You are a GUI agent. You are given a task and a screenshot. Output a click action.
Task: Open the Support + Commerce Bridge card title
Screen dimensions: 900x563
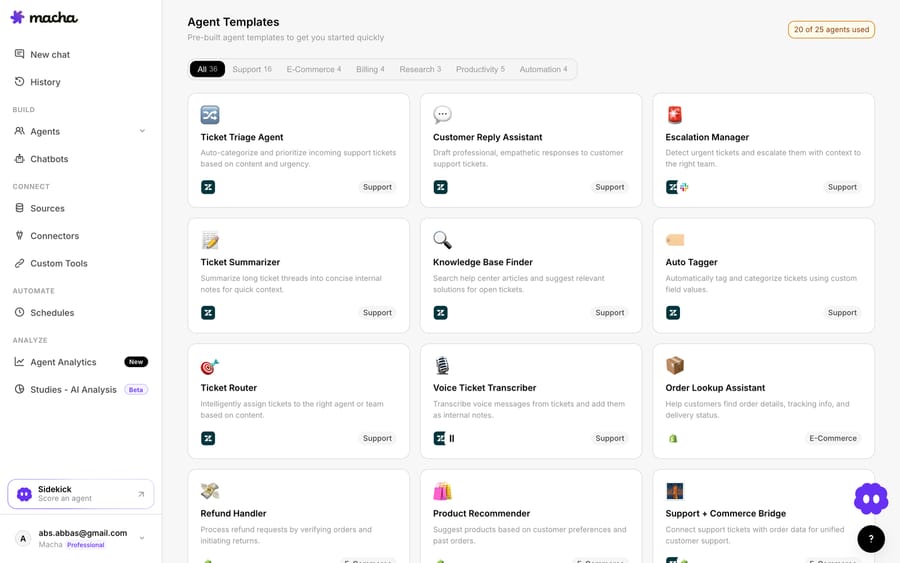(x=726, y=514)
